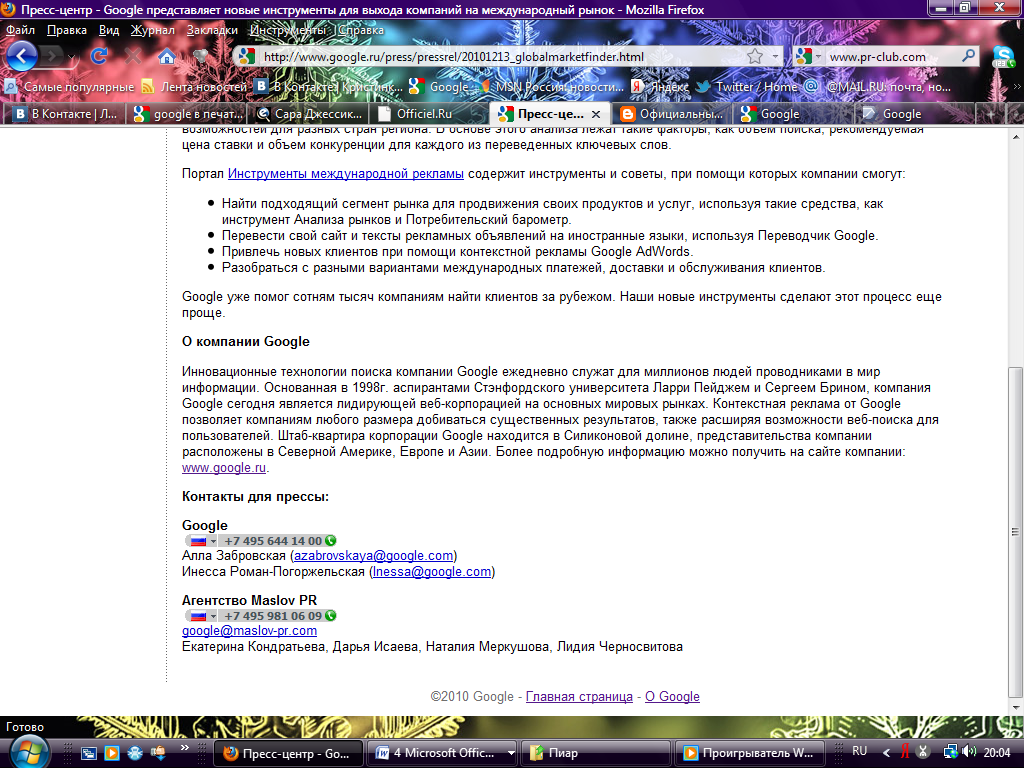Image resolution: width=1024 pixels, height=768 pixels.
Task: Click the search magnifier icon
Action: point(968,56)
